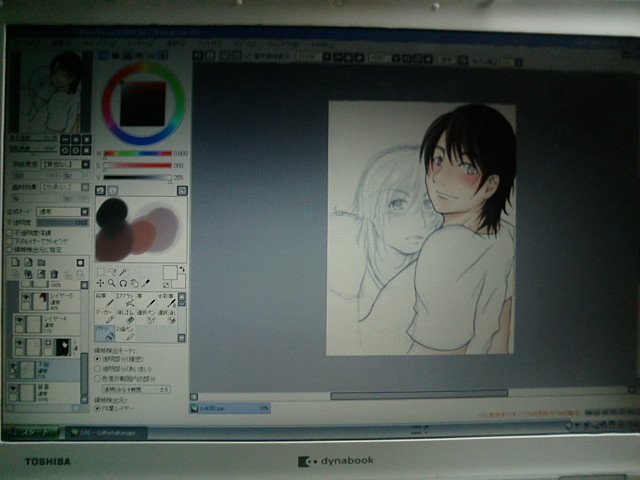Image resolution: width=640 pixels, height=480 pixels.
Task: Click the toolbar Undo button
Action: coord(198,55)
